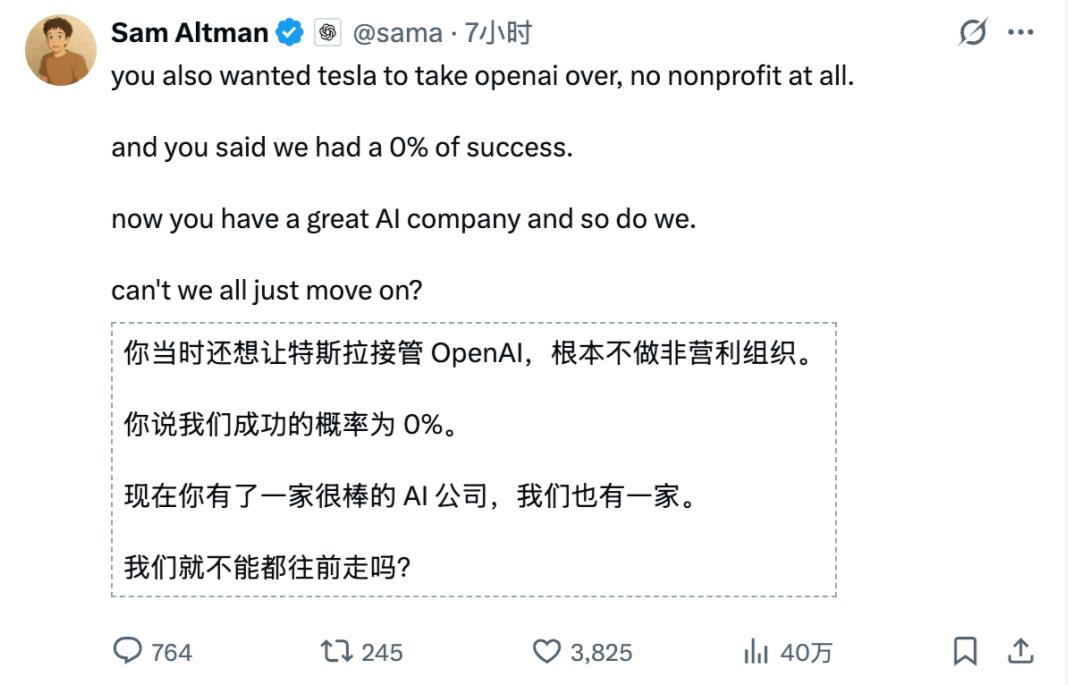Click the 245 reposts count
This screenshot has height=685, width=1072.
(382, 653)
